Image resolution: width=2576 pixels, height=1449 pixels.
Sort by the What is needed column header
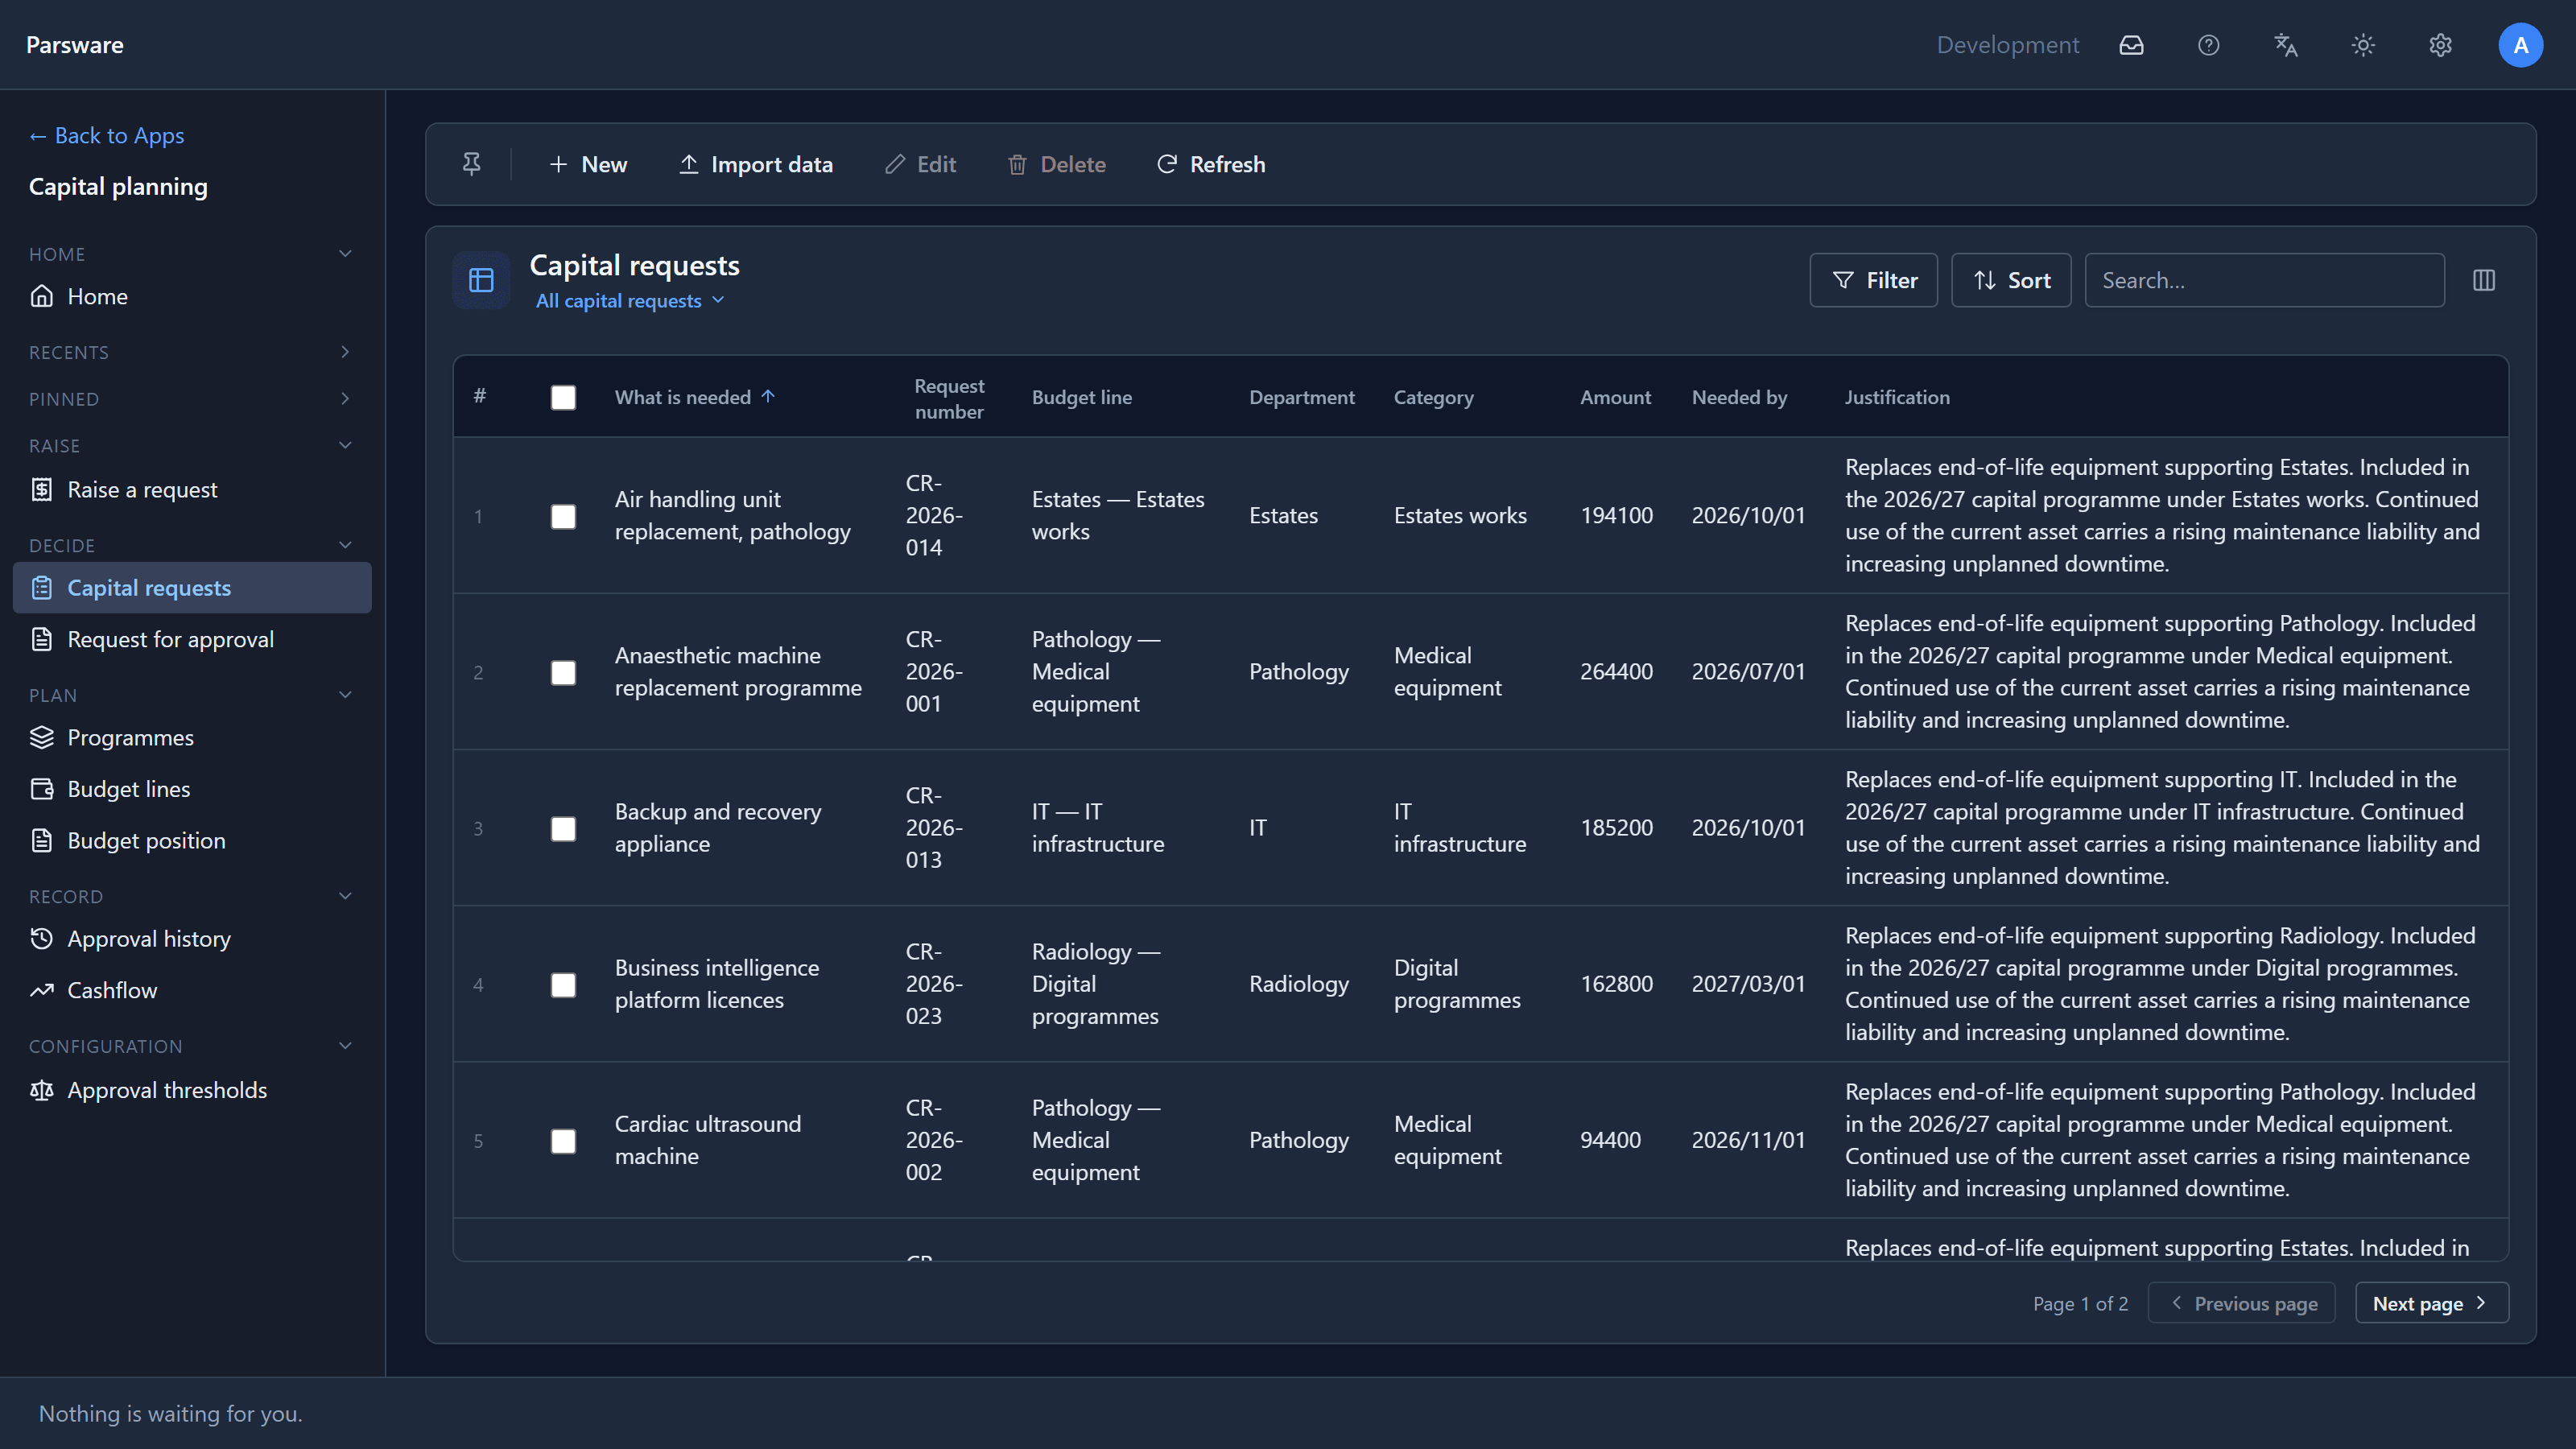[694, 397]
